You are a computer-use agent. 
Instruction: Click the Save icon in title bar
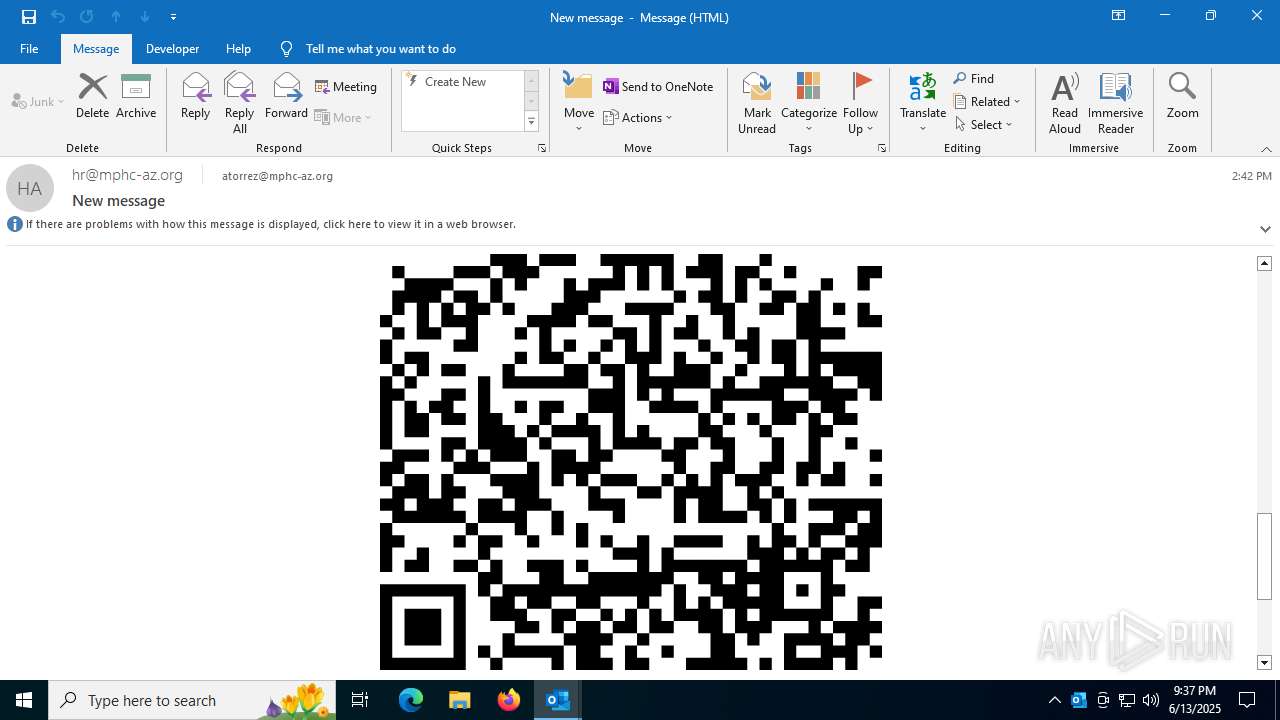click(x=29, y=17)
